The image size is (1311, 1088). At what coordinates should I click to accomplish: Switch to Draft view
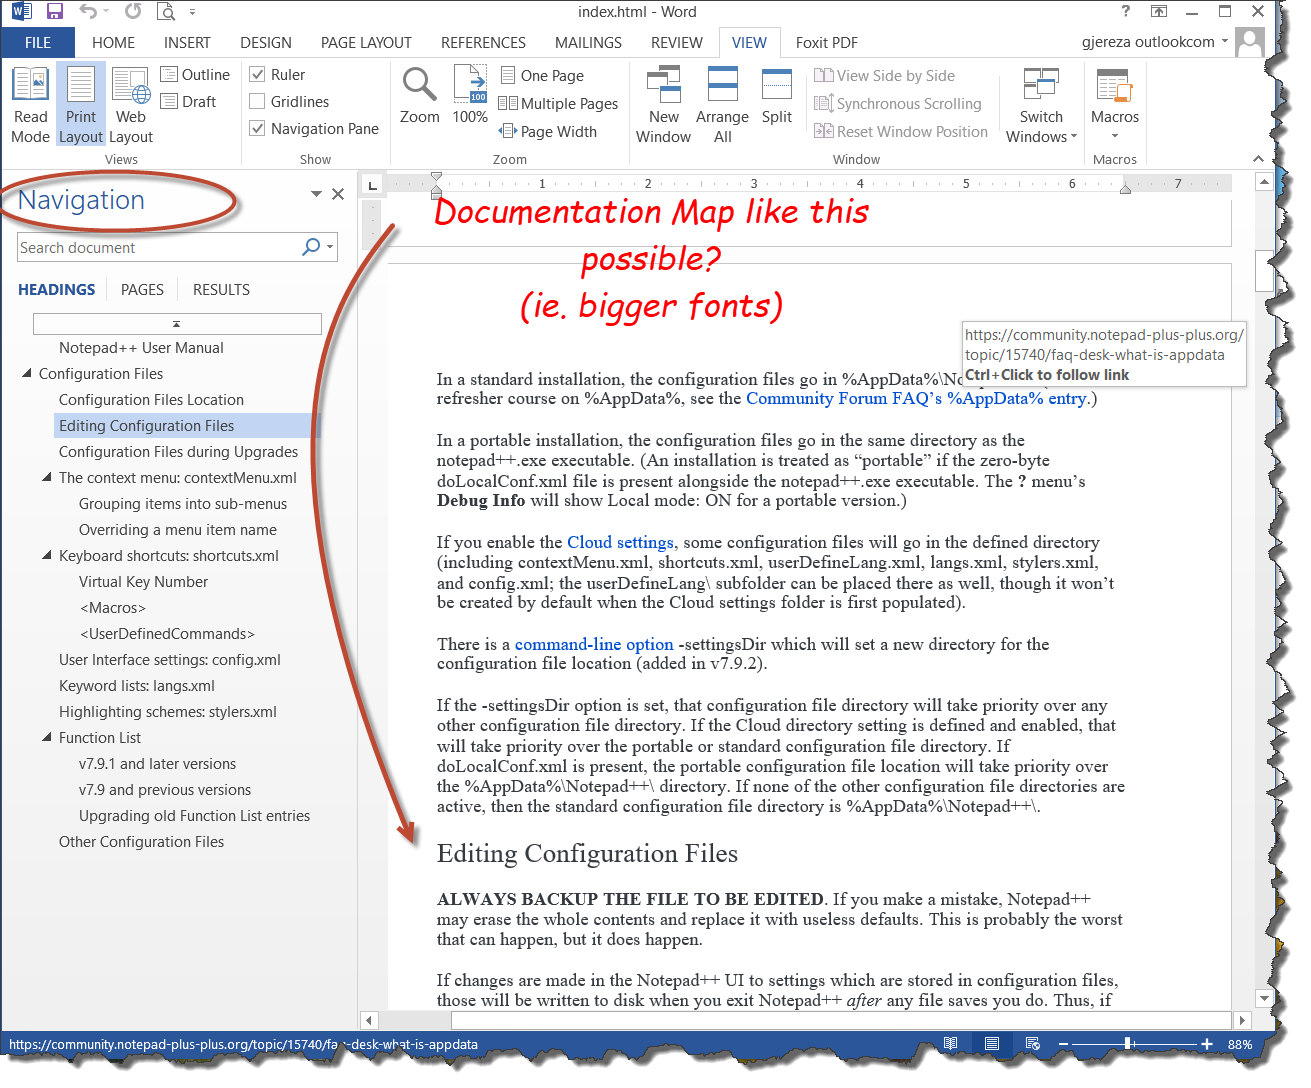(189, 101)
